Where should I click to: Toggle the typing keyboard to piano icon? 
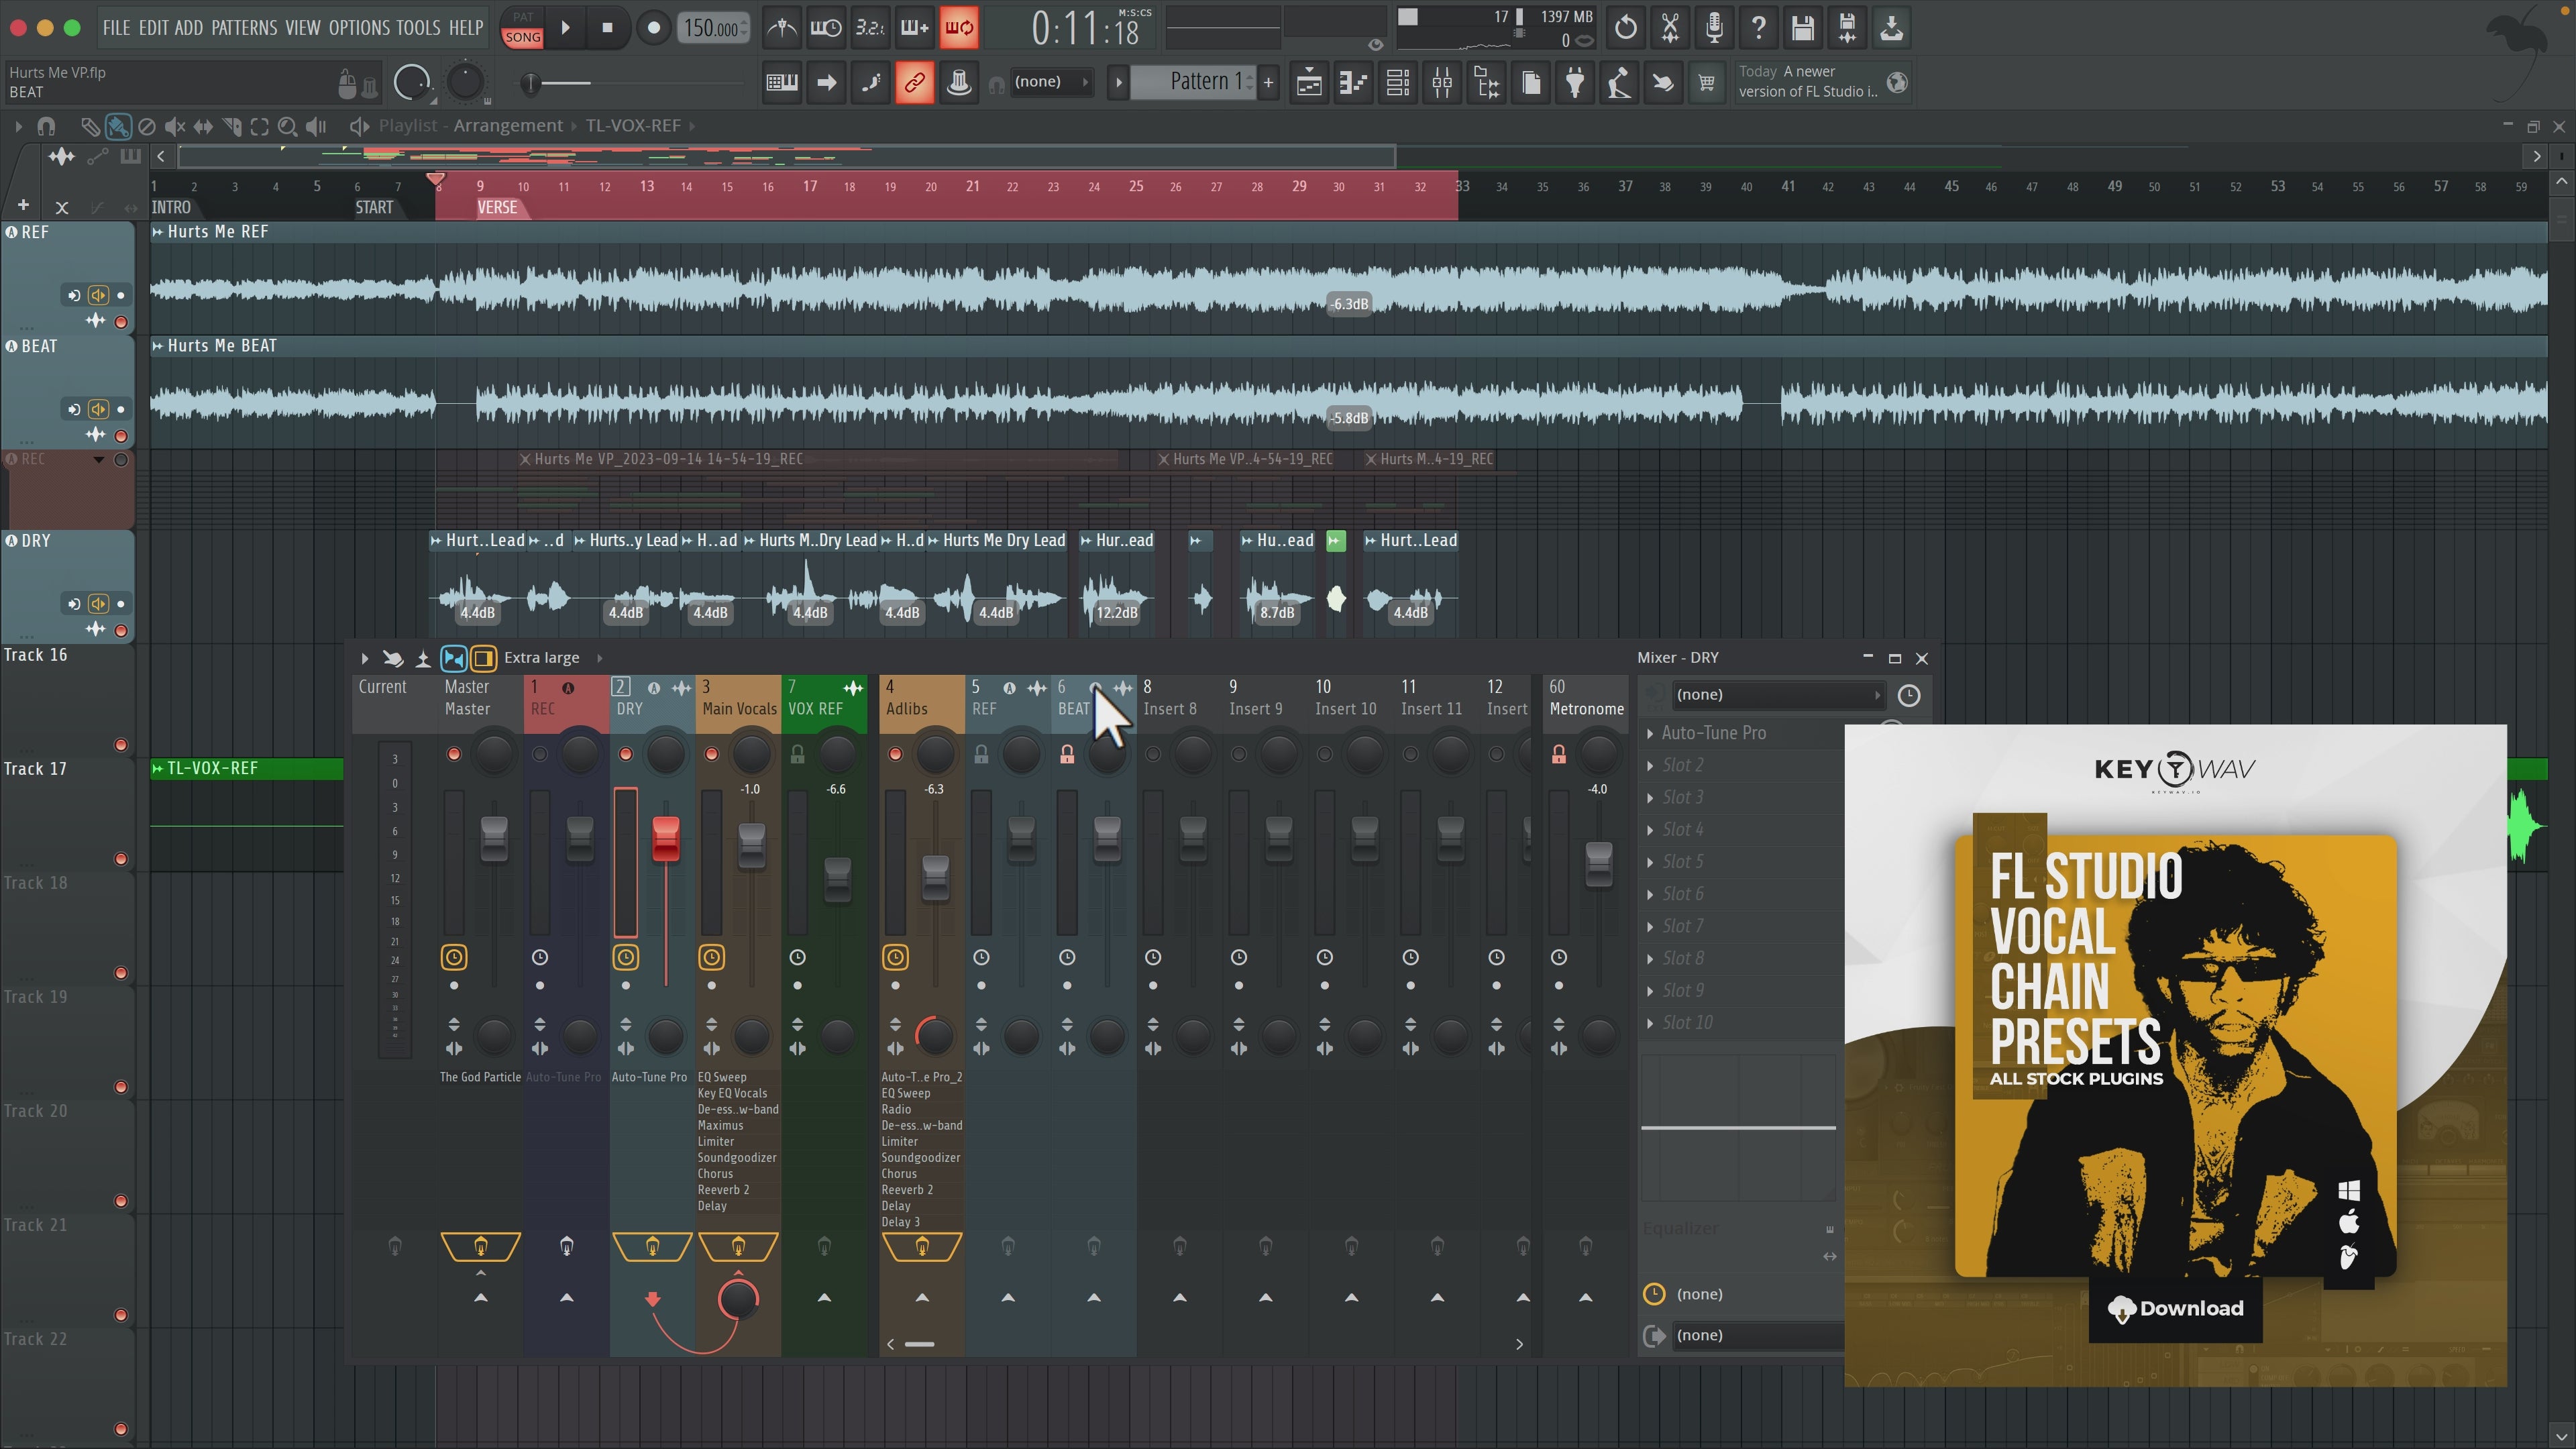(782, 83)
